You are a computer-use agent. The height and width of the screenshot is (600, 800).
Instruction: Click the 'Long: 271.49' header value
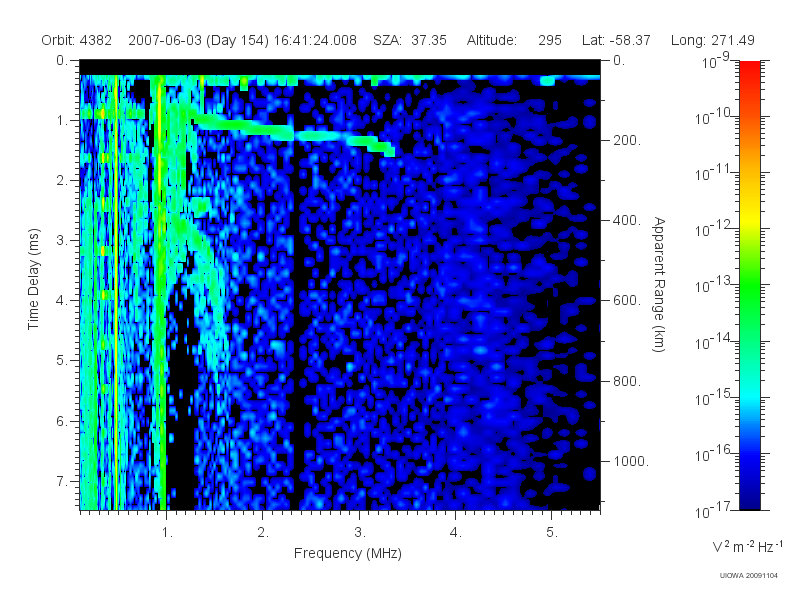[712, 40]
